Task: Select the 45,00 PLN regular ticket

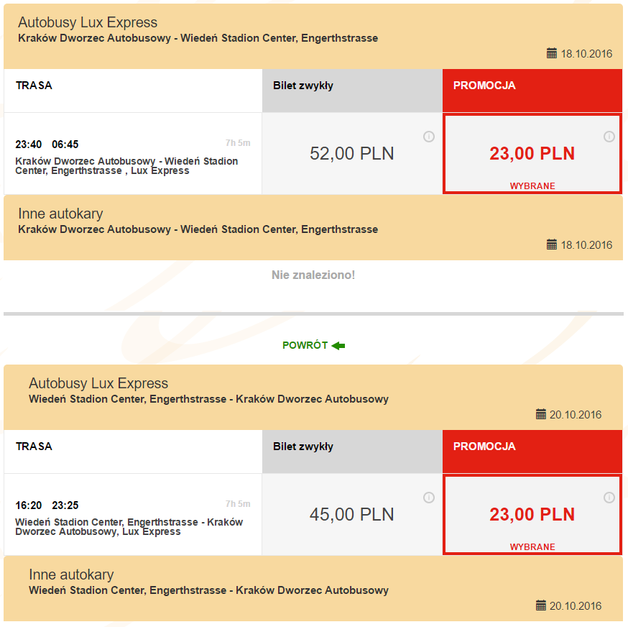Action: (x=352, y=515)
